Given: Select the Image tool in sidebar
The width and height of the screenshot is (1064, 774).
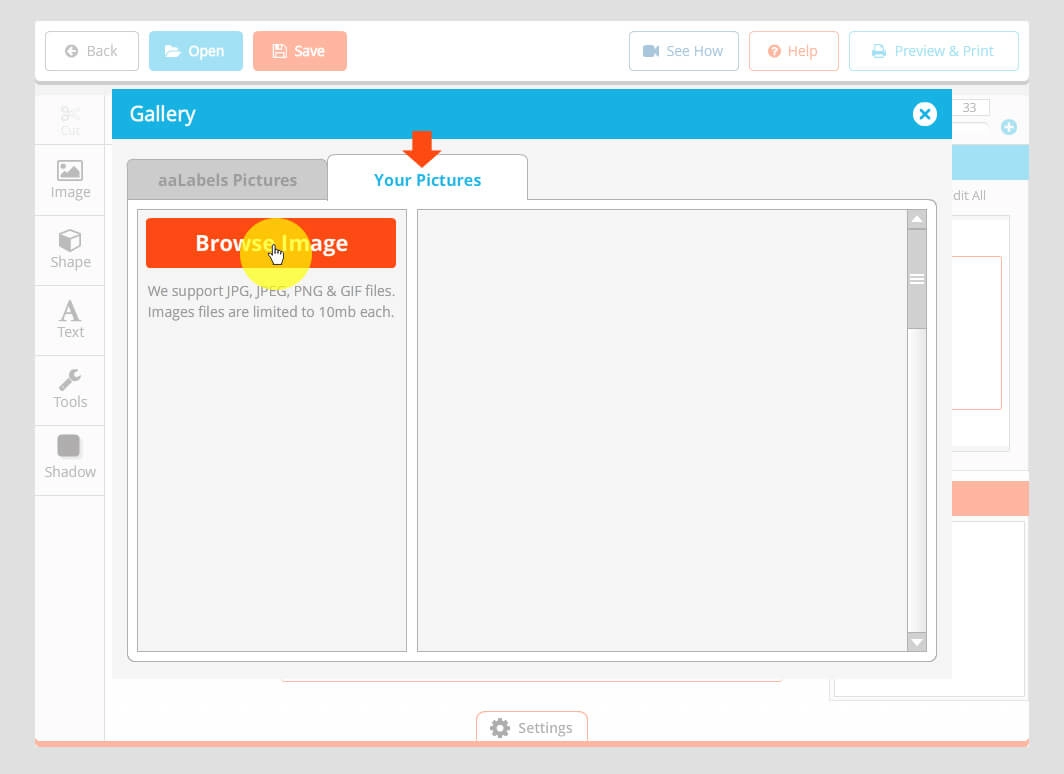Looking at the screenshot, I should point(70,180).
